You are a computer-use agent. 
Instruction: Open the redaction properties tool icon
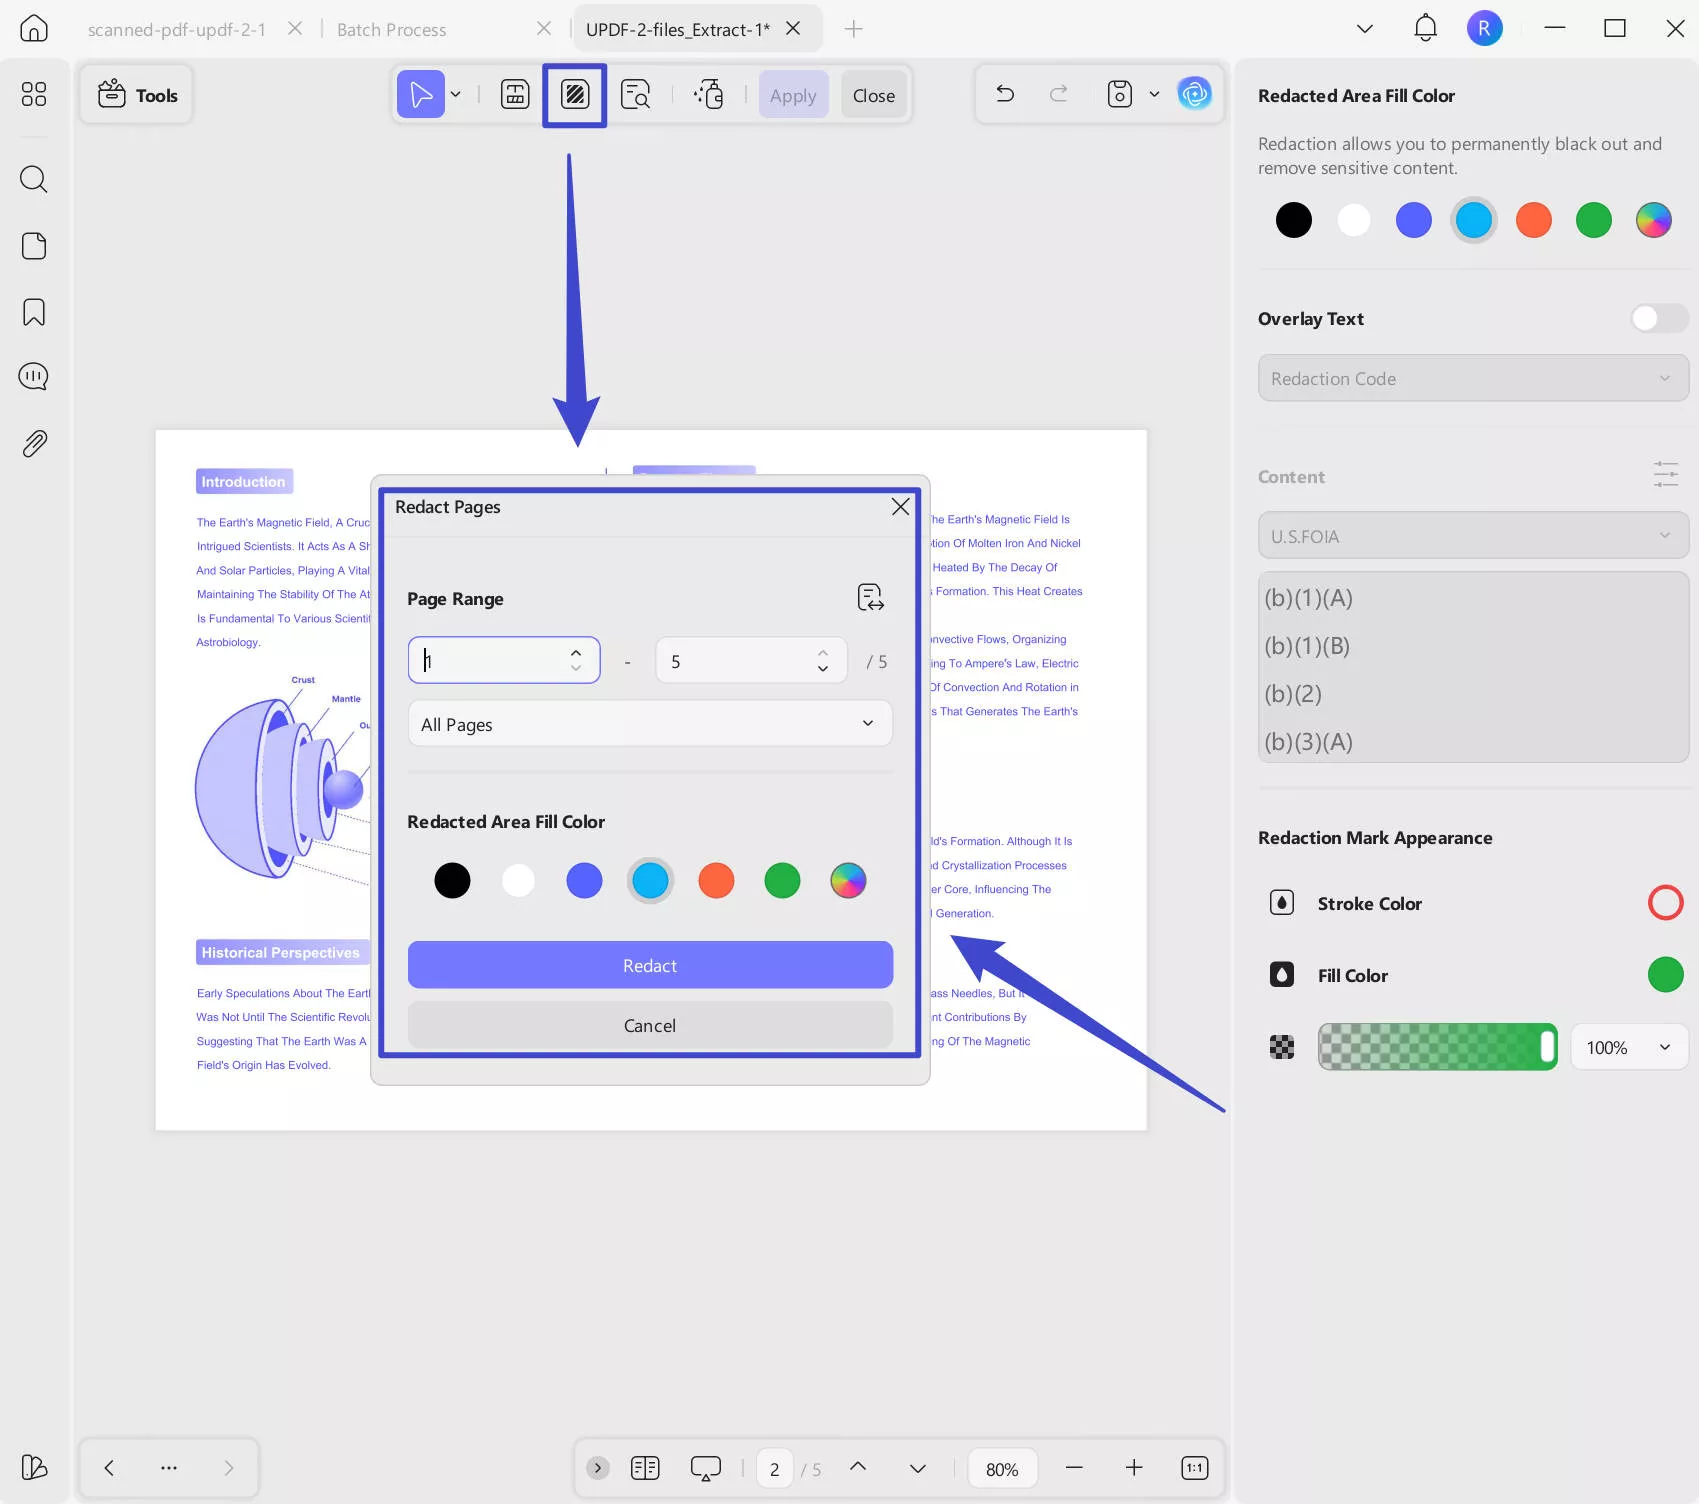point(709,95)
